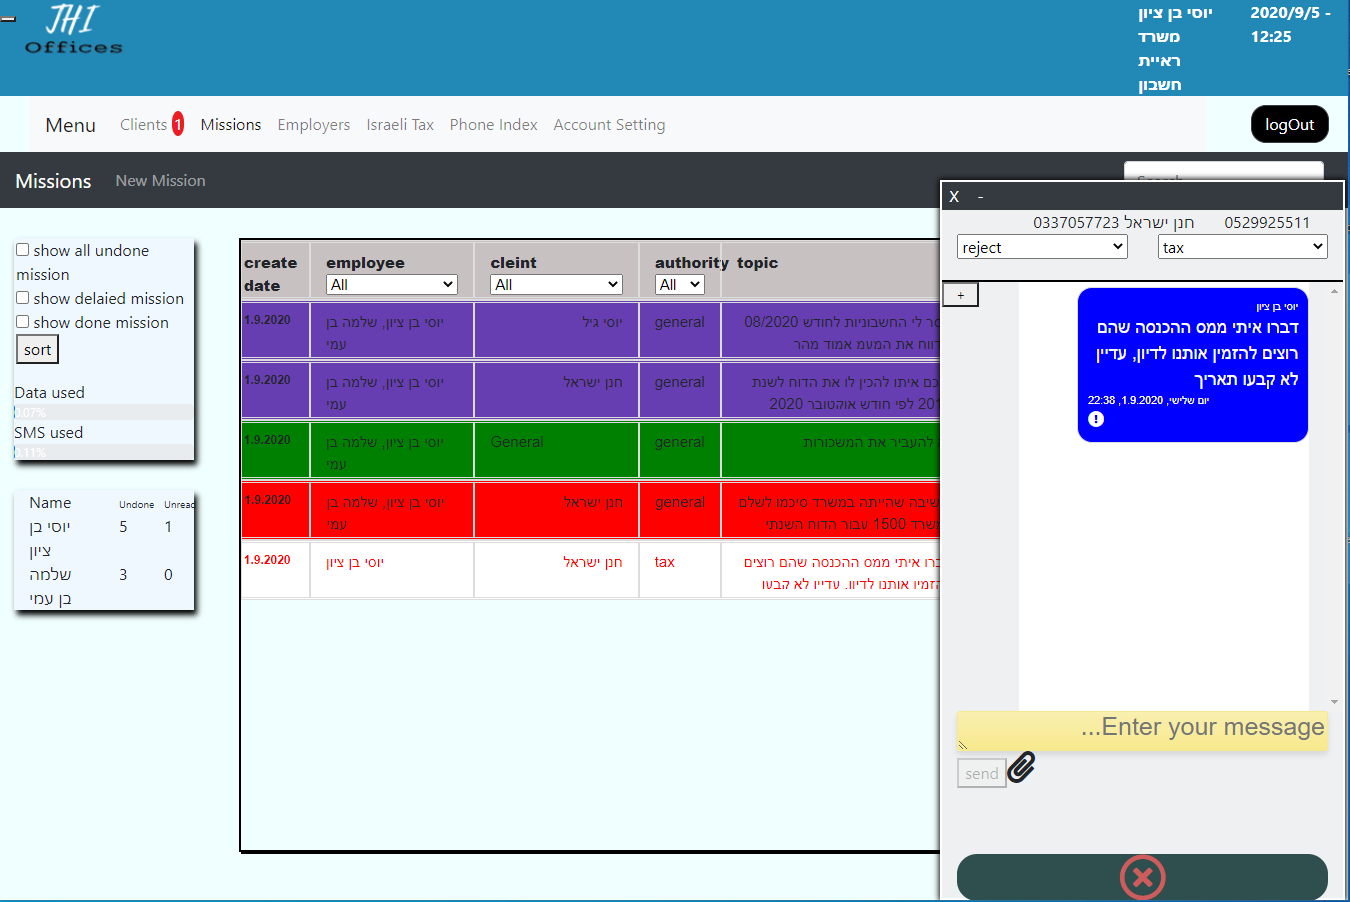Viewport: 1350px width, 902px height.
Task: Click the paperclip attachment icon
Action: coord(1021,767)
